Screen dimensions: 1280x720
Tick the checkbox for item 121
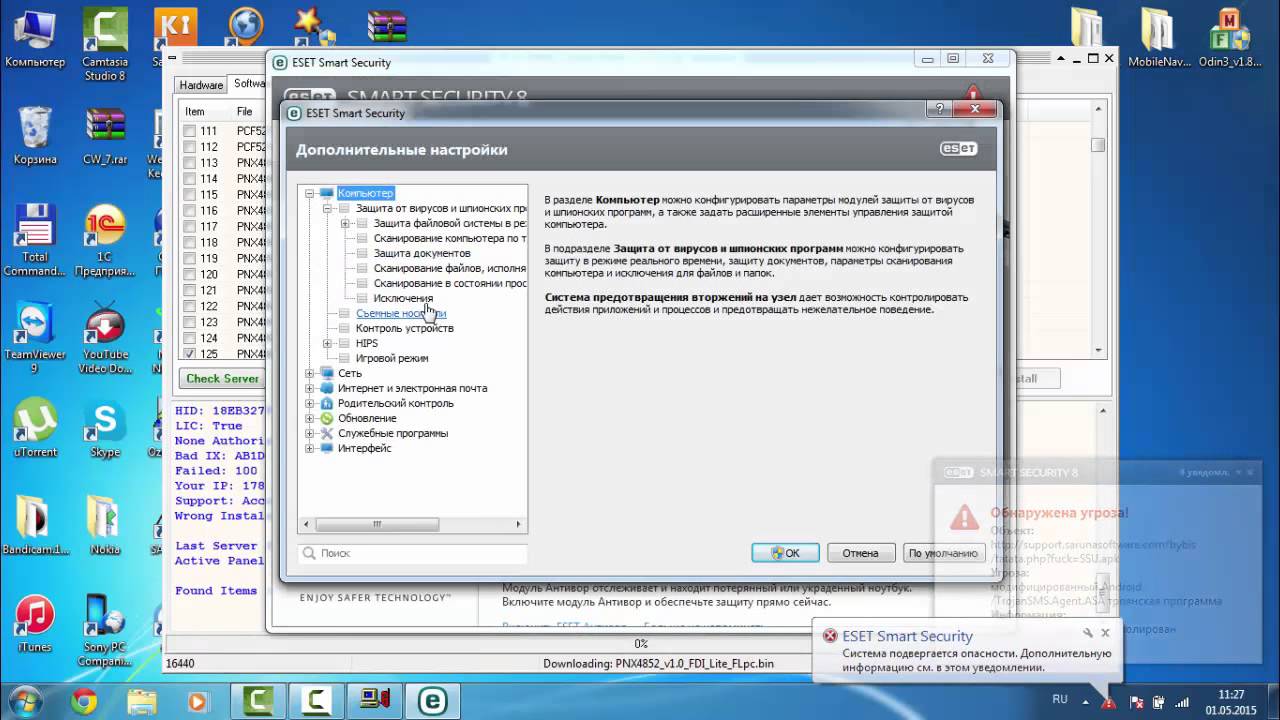(x=190, y=290)
